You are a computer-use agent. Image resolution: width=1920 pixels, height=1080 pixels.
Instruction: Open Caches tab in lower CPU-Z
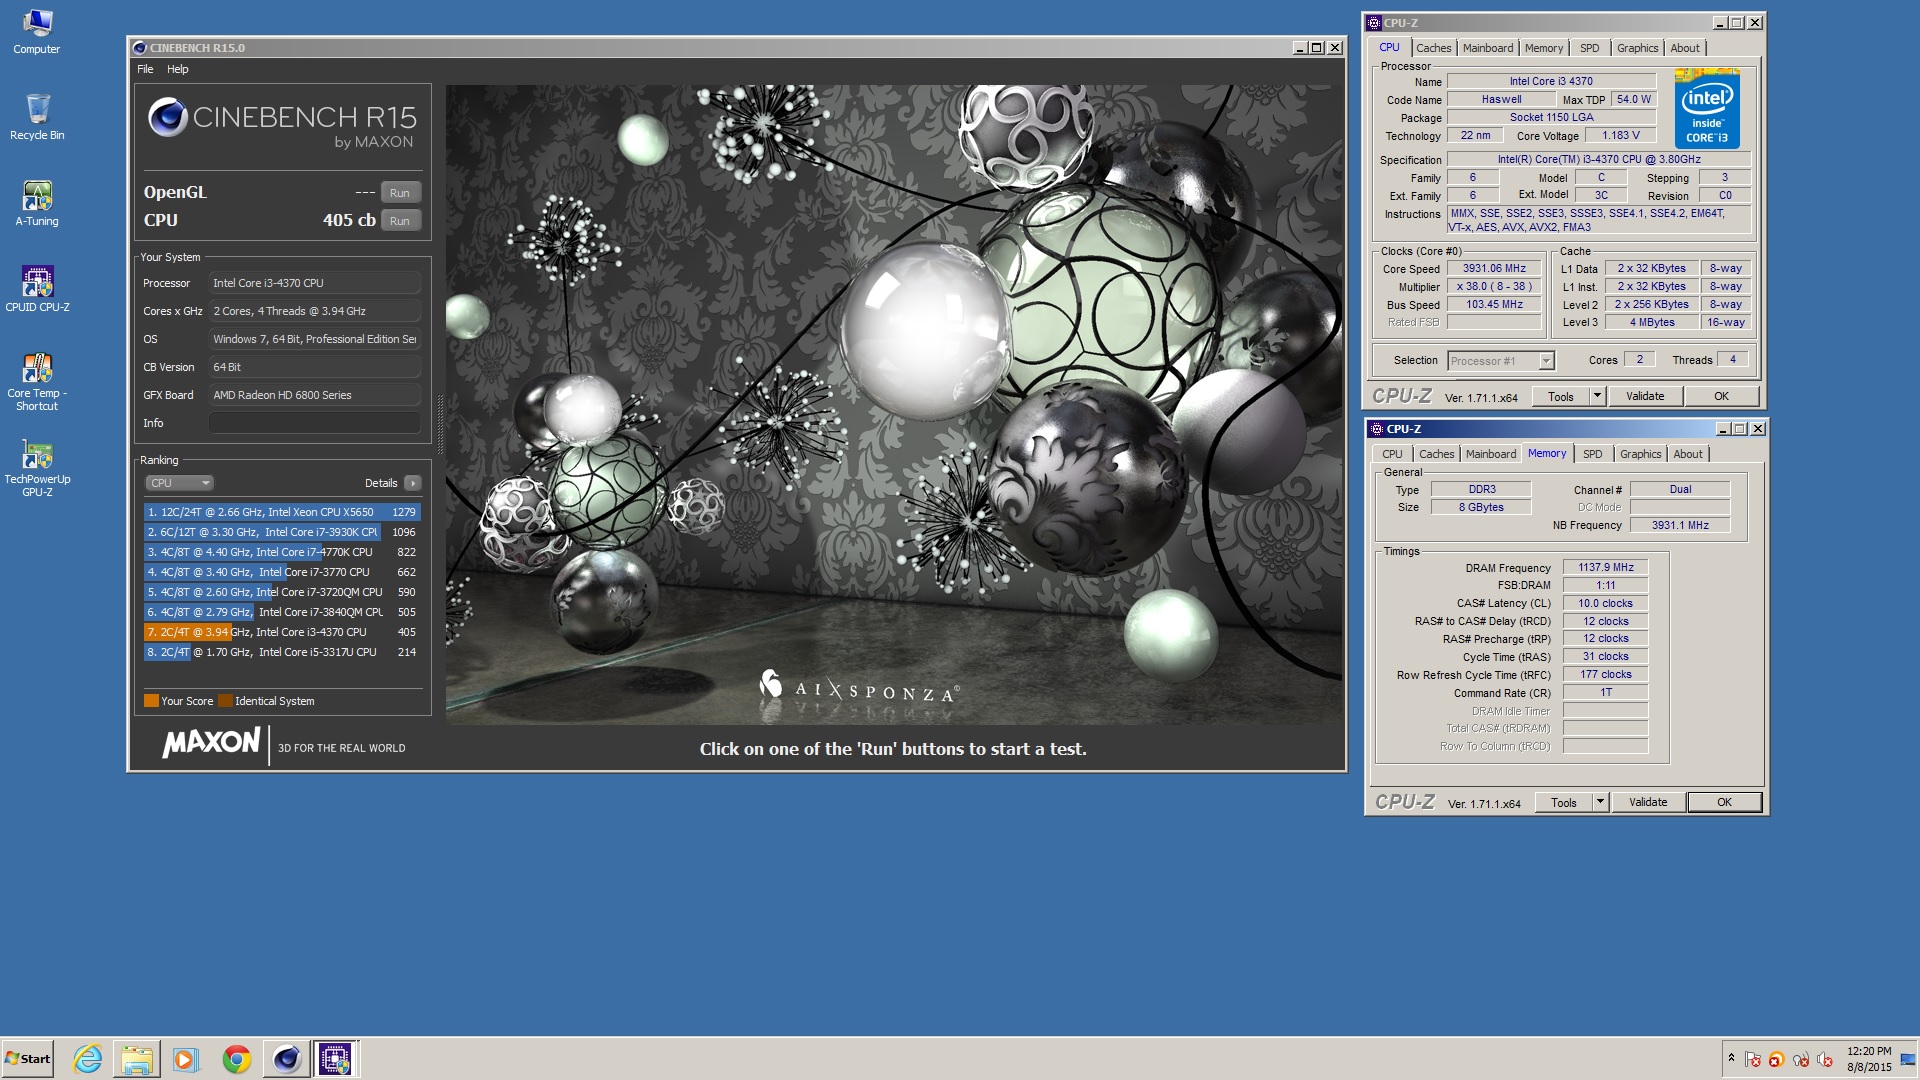(1436, 454)
